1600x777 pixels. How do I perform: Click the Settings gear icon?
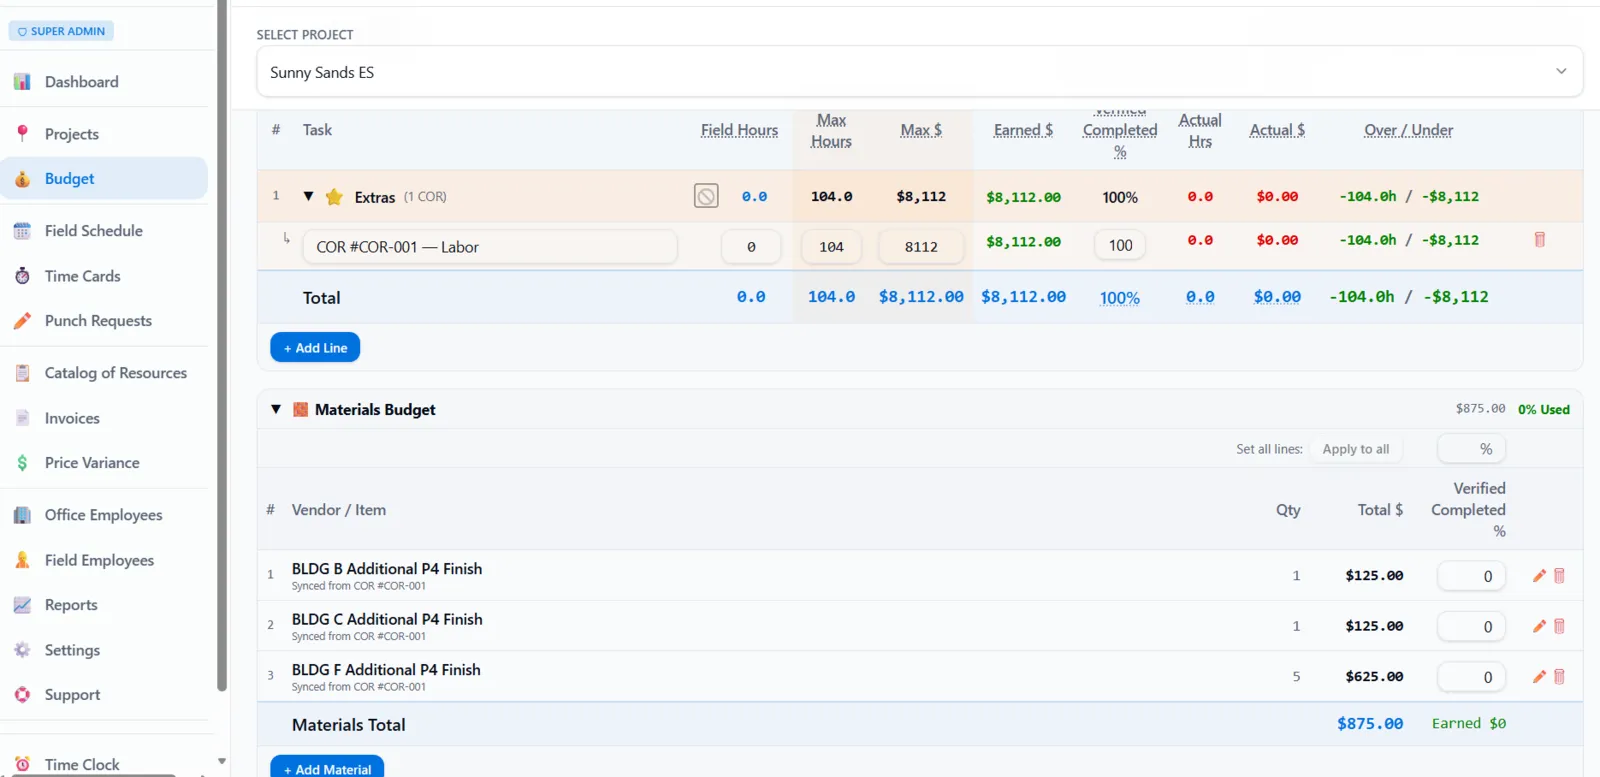point(22,650)
